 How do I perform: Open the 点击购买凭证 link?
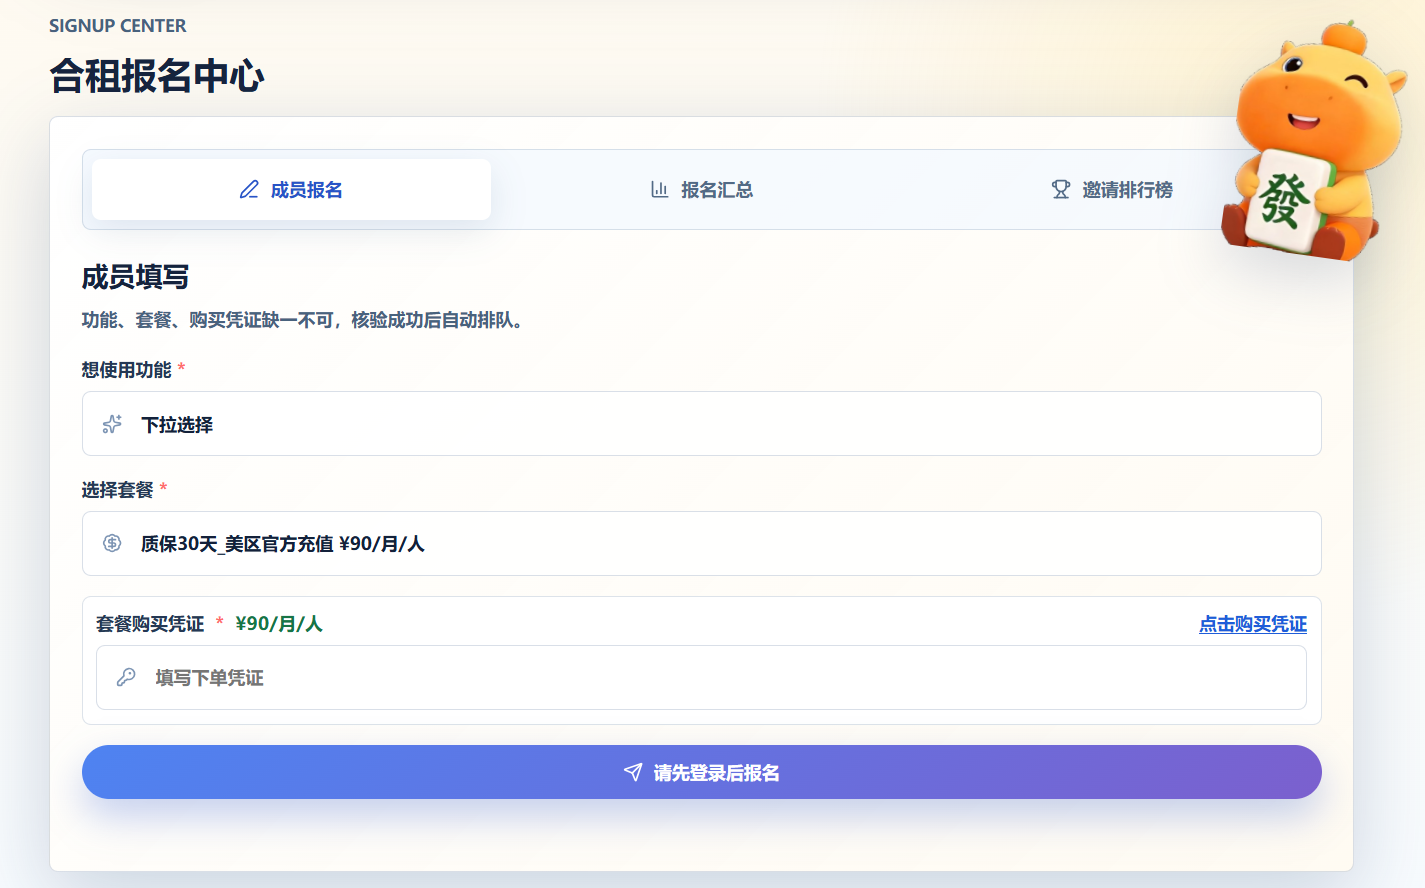1253,624
